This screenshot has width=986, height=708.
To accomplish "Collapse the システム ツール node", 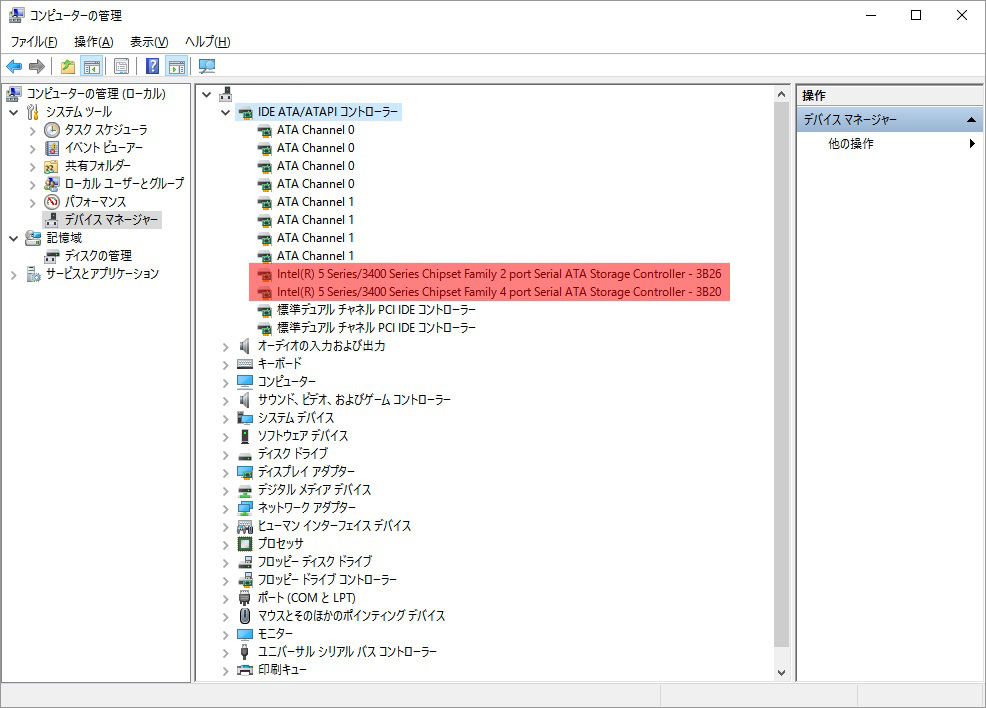I will pos(13,113).
